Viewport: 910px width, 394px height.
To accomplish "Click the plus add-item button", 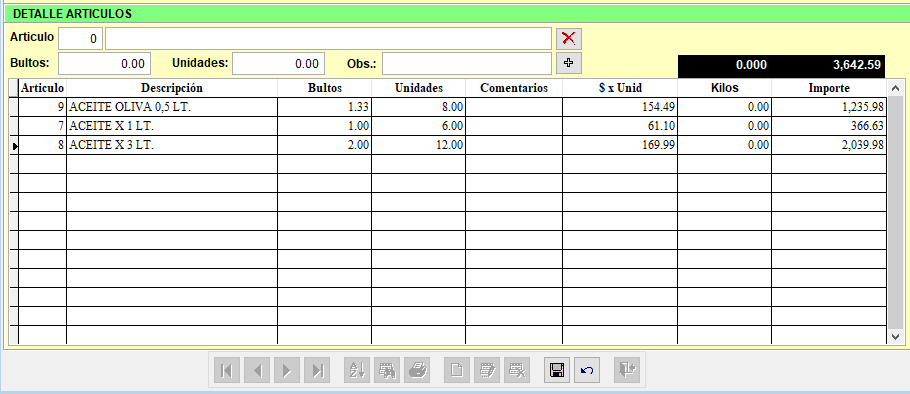I will (569, 63).
